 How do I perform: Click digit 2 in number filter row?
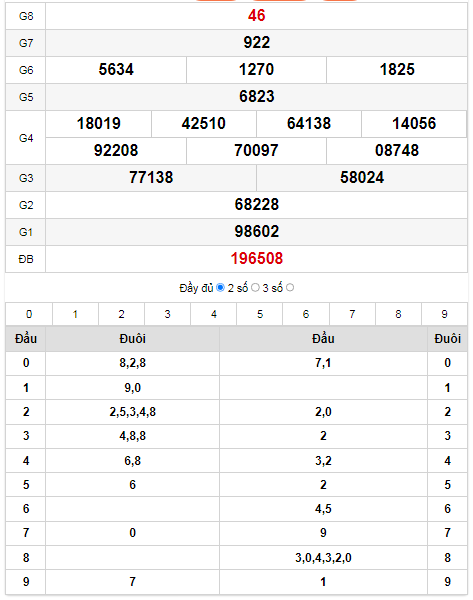point(121,314)
